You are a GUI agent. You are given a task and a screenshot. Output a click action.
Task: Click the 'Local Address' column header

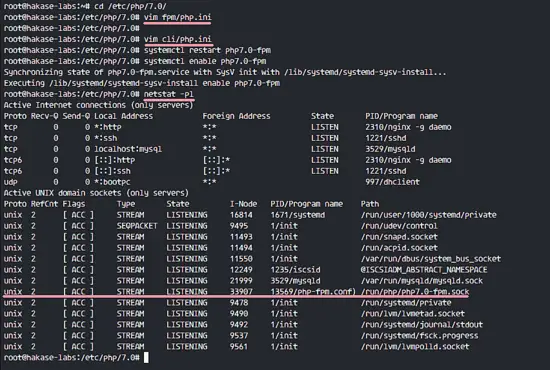click(123, 116)
